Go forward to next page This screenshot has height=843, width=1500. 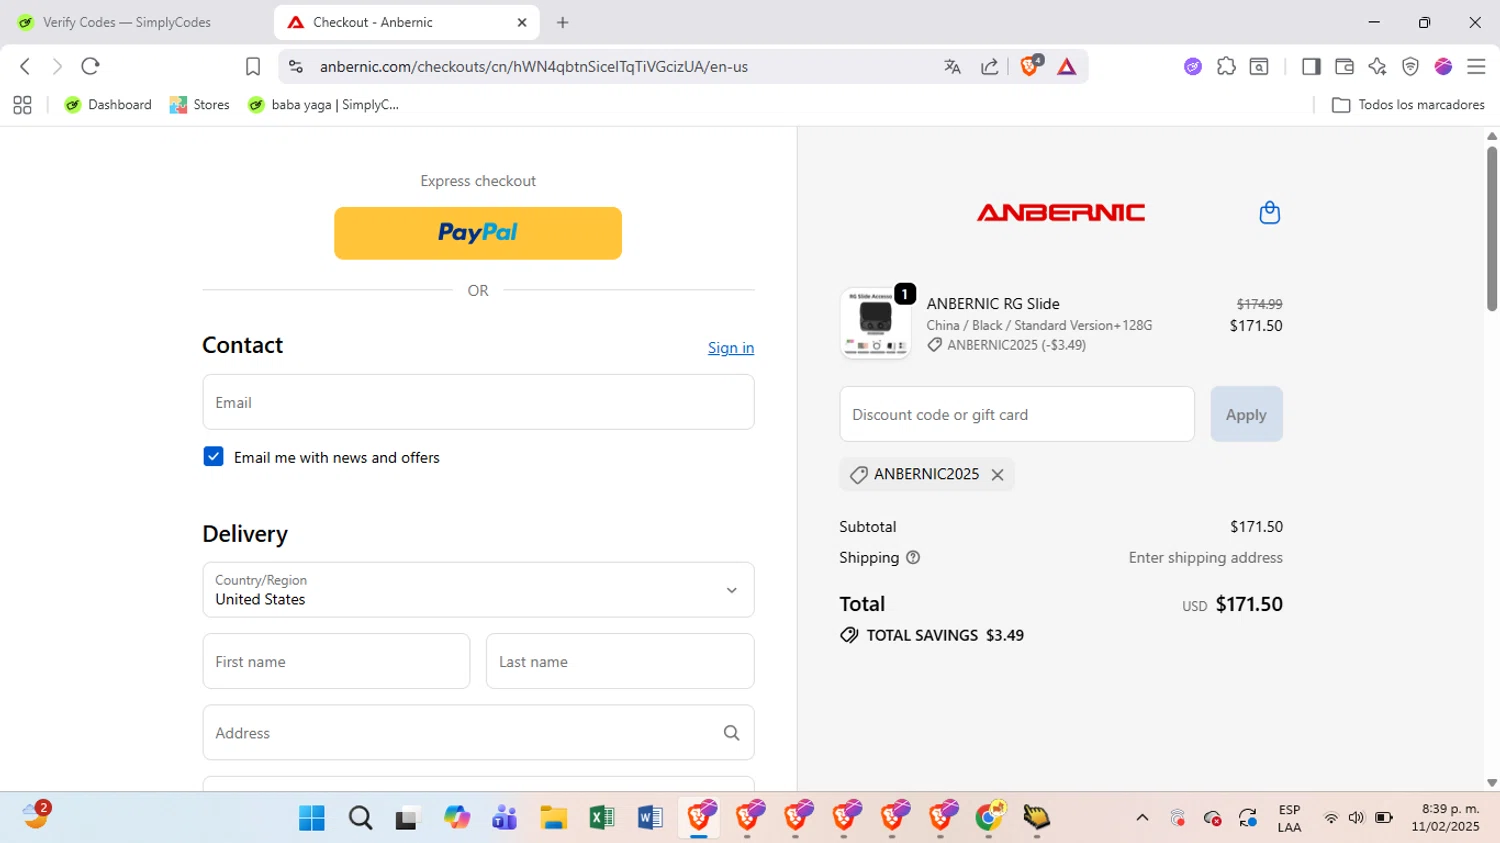tap(57, 66)
